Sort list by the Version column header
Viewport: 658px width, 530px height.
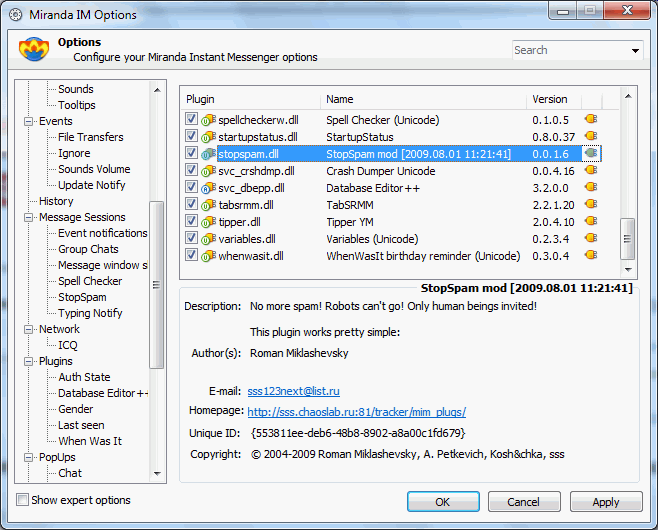click(x=554, y=99)
